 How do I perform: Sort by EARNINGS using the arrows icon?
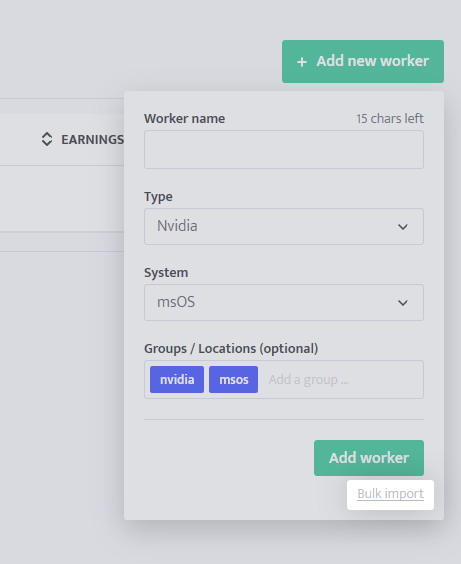(47, 139)
